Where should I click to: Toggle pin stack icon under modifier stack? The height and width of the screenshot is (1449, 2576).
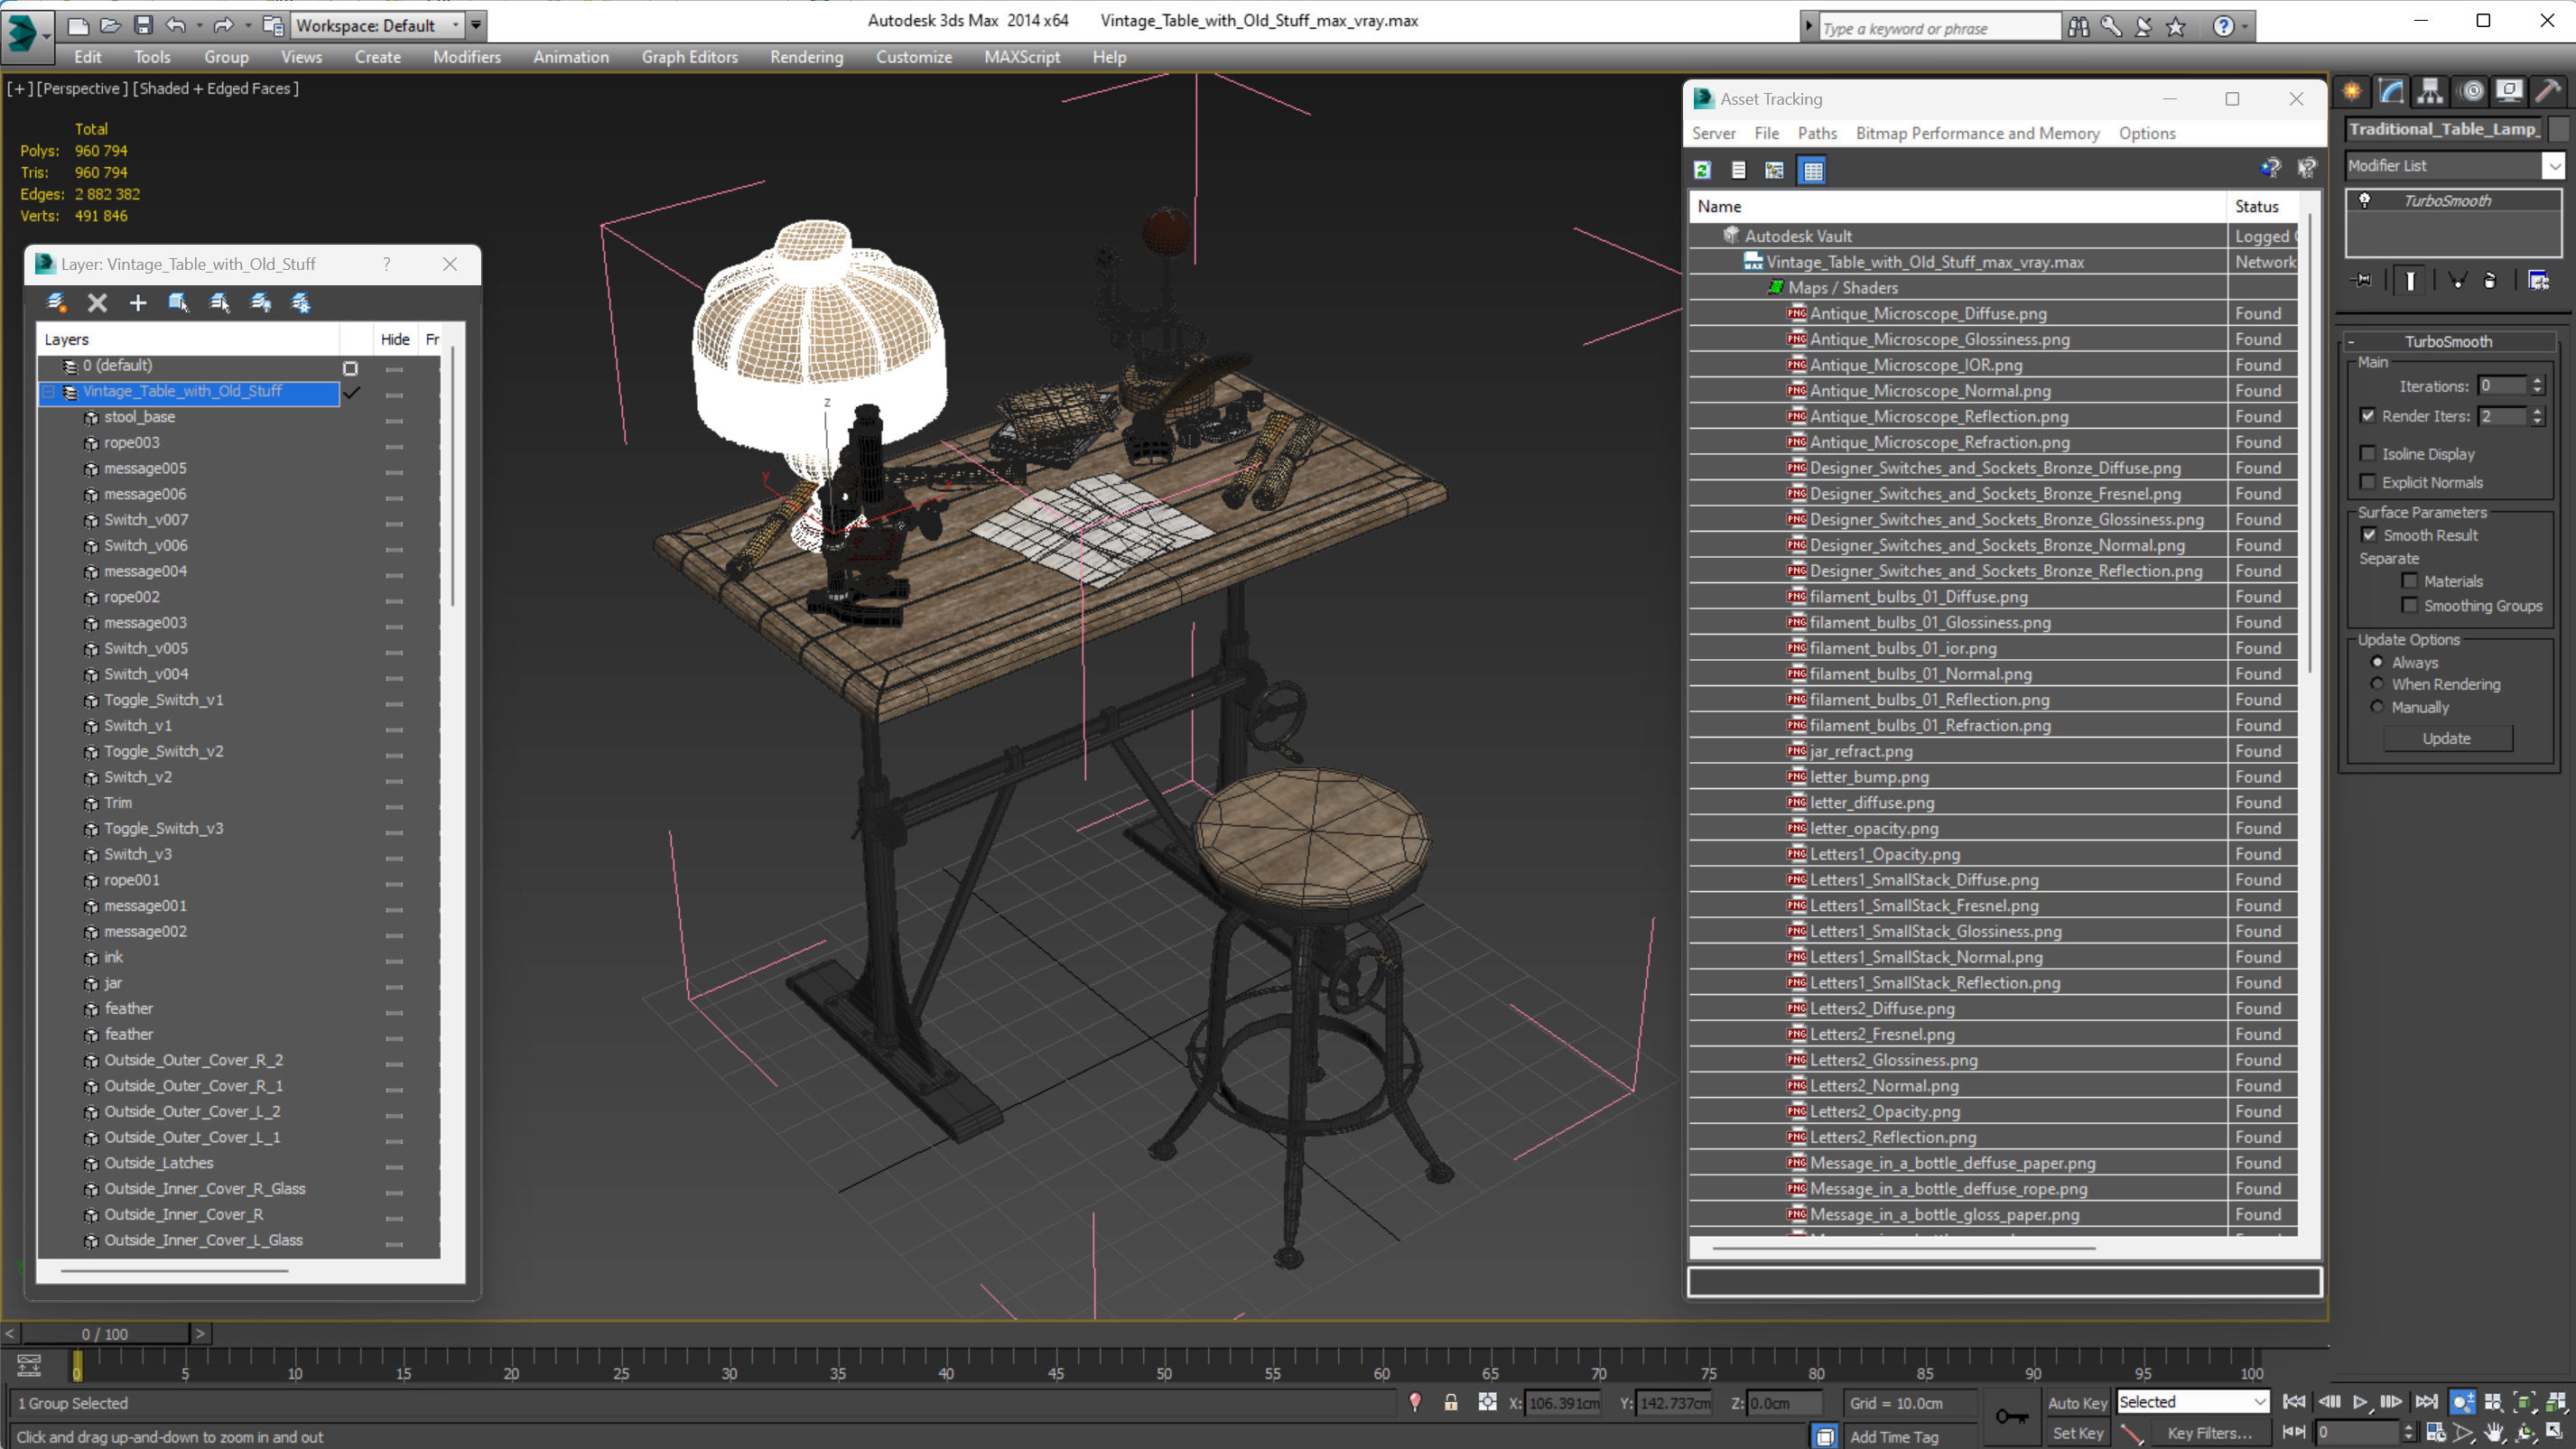point(2362,281)
